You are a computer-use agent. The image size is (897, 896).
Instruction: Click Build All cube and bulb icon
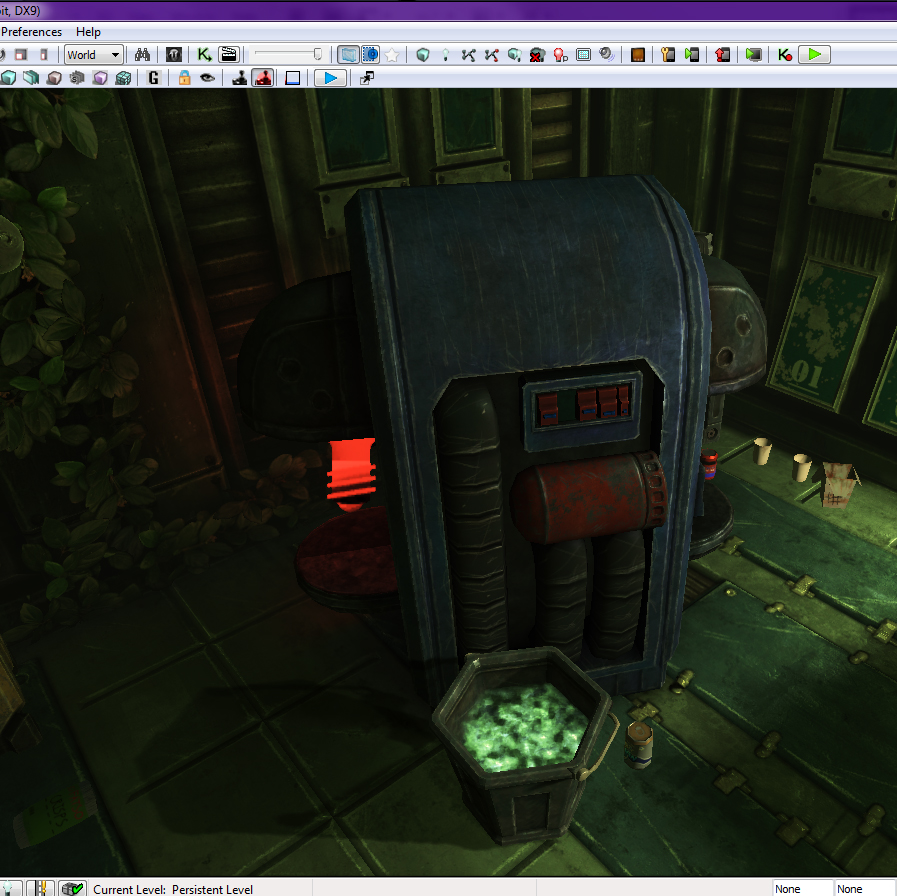pos(514,55)
